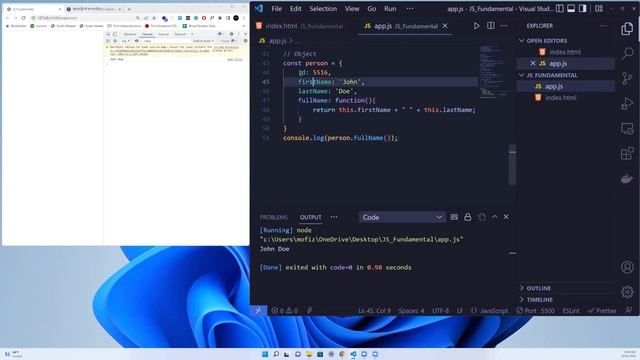Open the File menu
Image resolution: width=640 pixels, height=360 pixels.
coord(277,9)
